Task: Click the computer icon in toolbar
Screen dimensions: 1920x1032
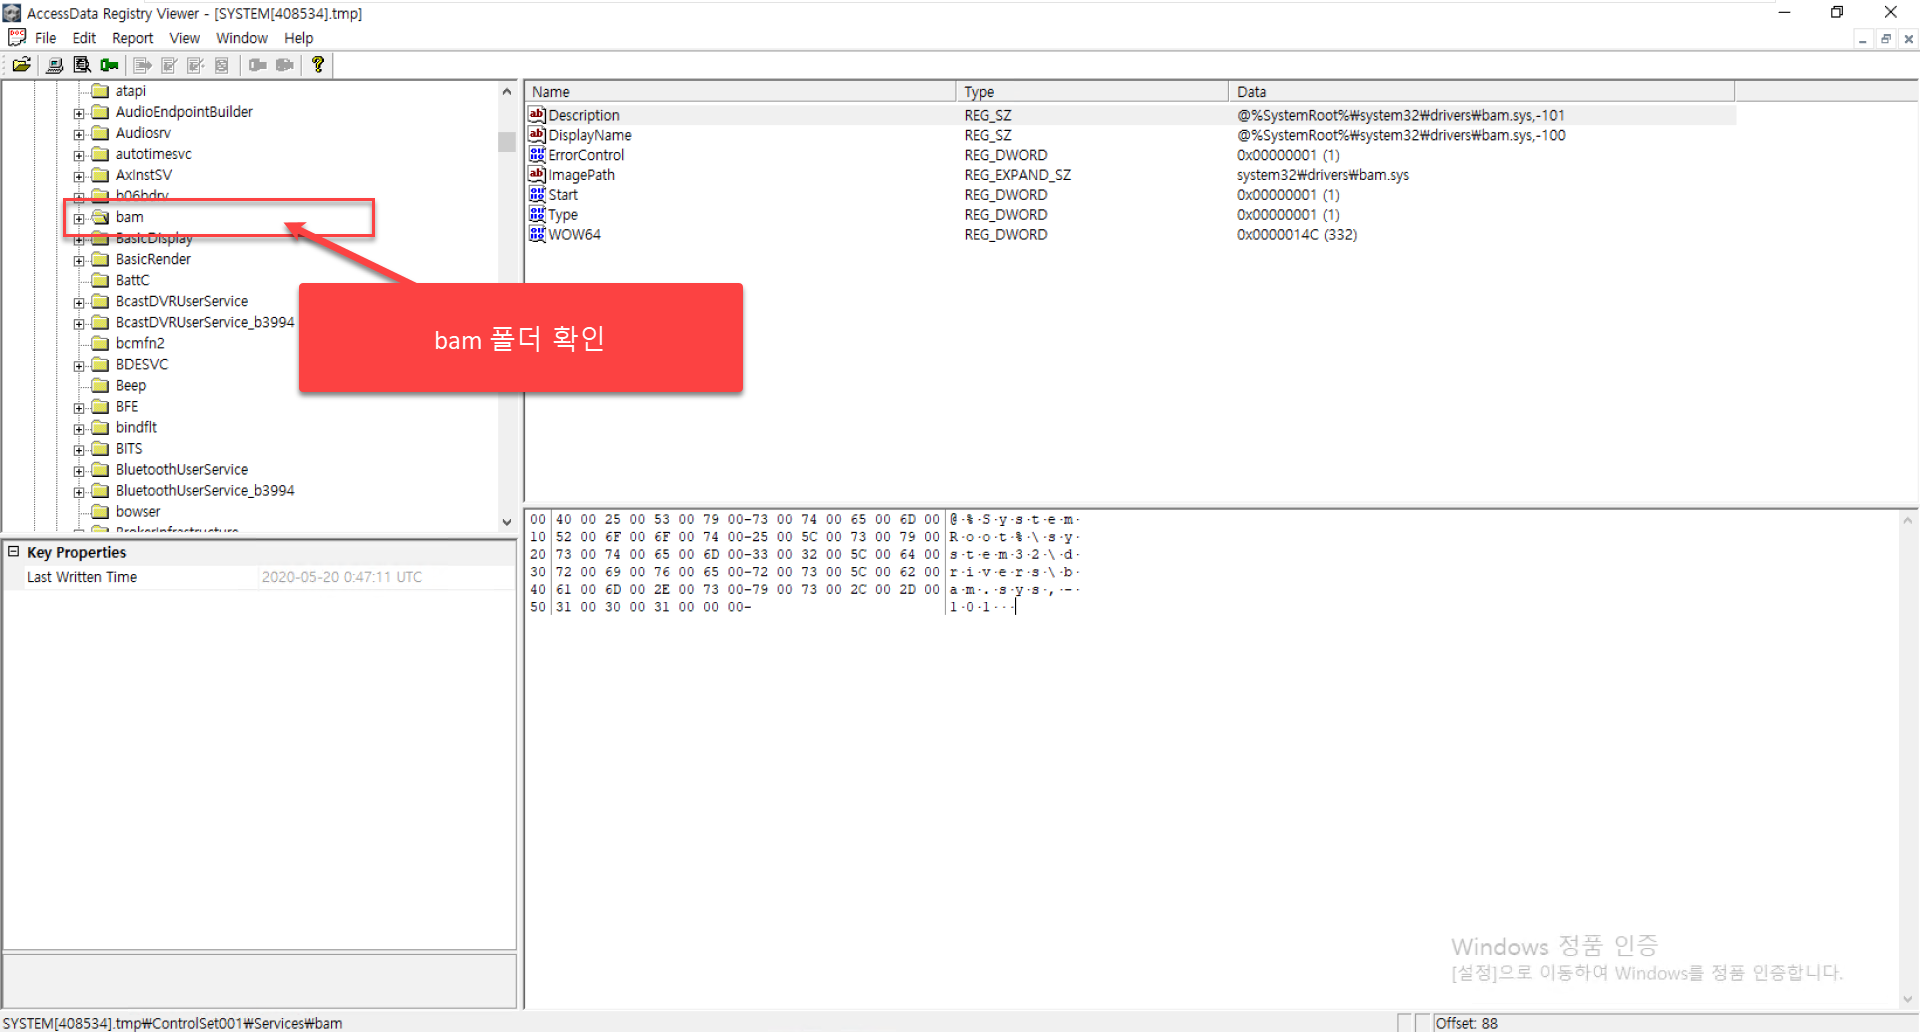Action: click(x=54, y=65)
